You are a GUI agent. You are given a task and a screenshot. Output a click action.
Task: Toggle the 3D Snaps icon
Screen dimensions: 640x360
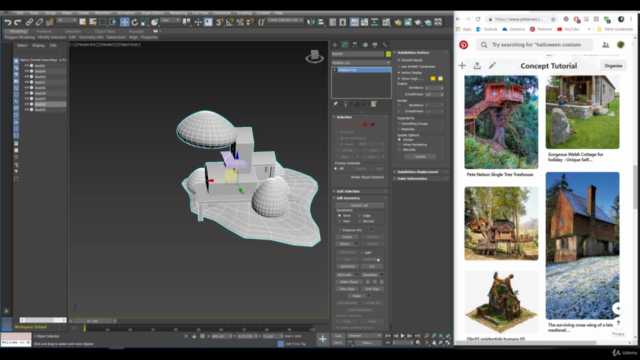tap(220, 22)
